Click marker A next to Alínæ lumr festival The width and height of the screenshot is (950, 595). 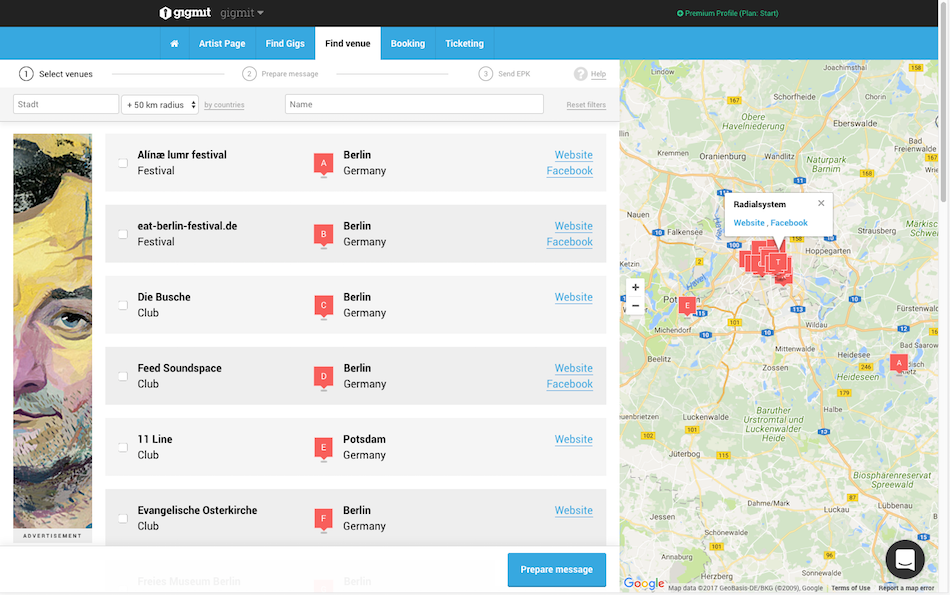coord(324,164)
